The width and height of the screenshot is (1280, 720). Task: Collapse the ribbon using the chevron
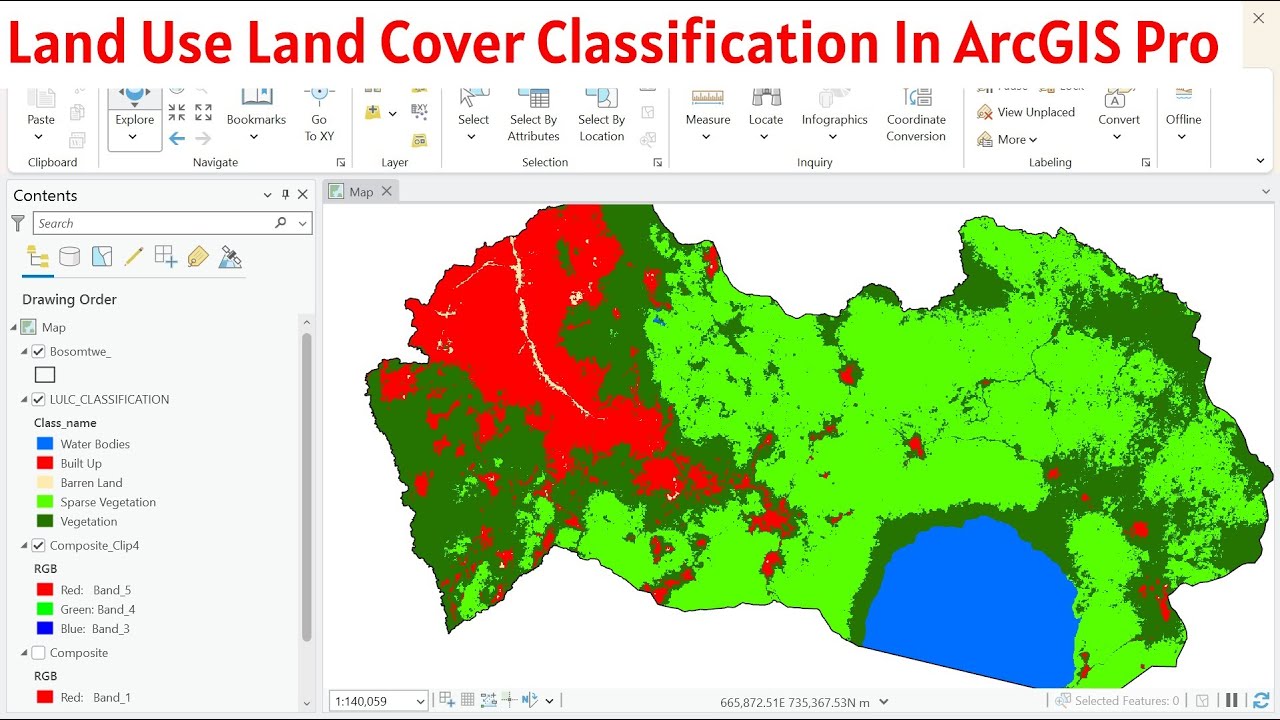pos(1260,161)
